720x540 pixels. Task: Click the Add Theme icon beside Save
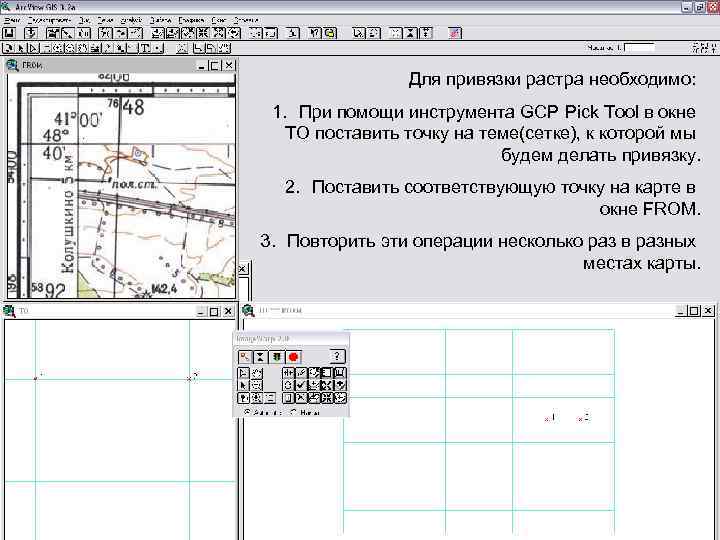pyautogui.click(x=30, y=33)
